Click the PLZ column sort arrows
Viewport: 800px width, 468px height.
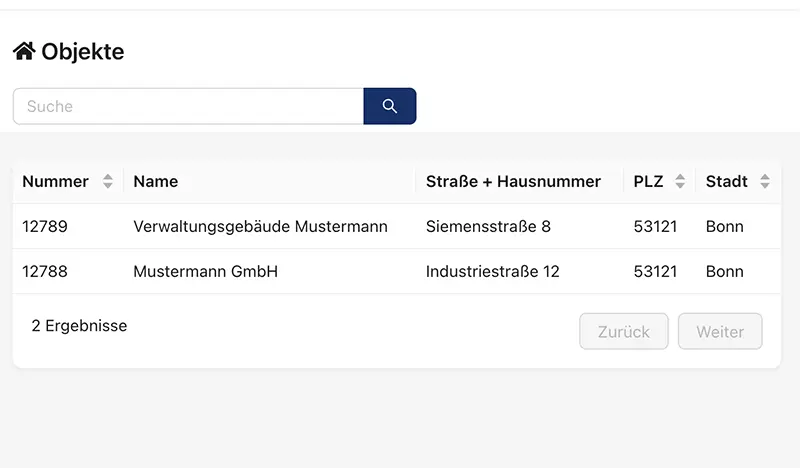pos(680,182)
